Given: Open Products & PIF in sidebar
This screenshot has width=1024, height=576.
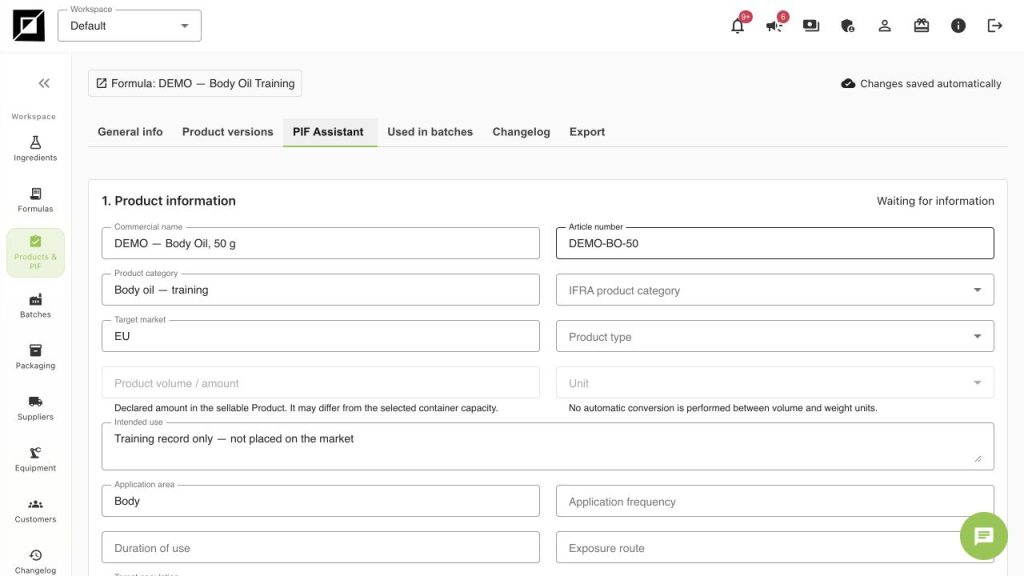Looking at the screenshot, I should (x=35, y=253).
